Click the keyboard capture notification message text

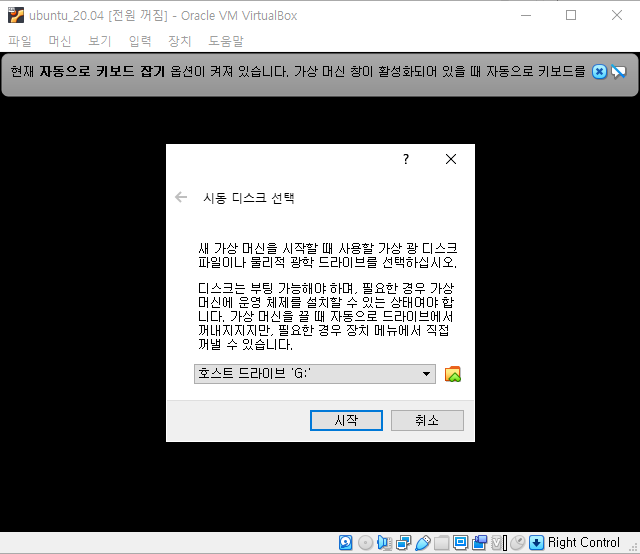click(298, 72)
